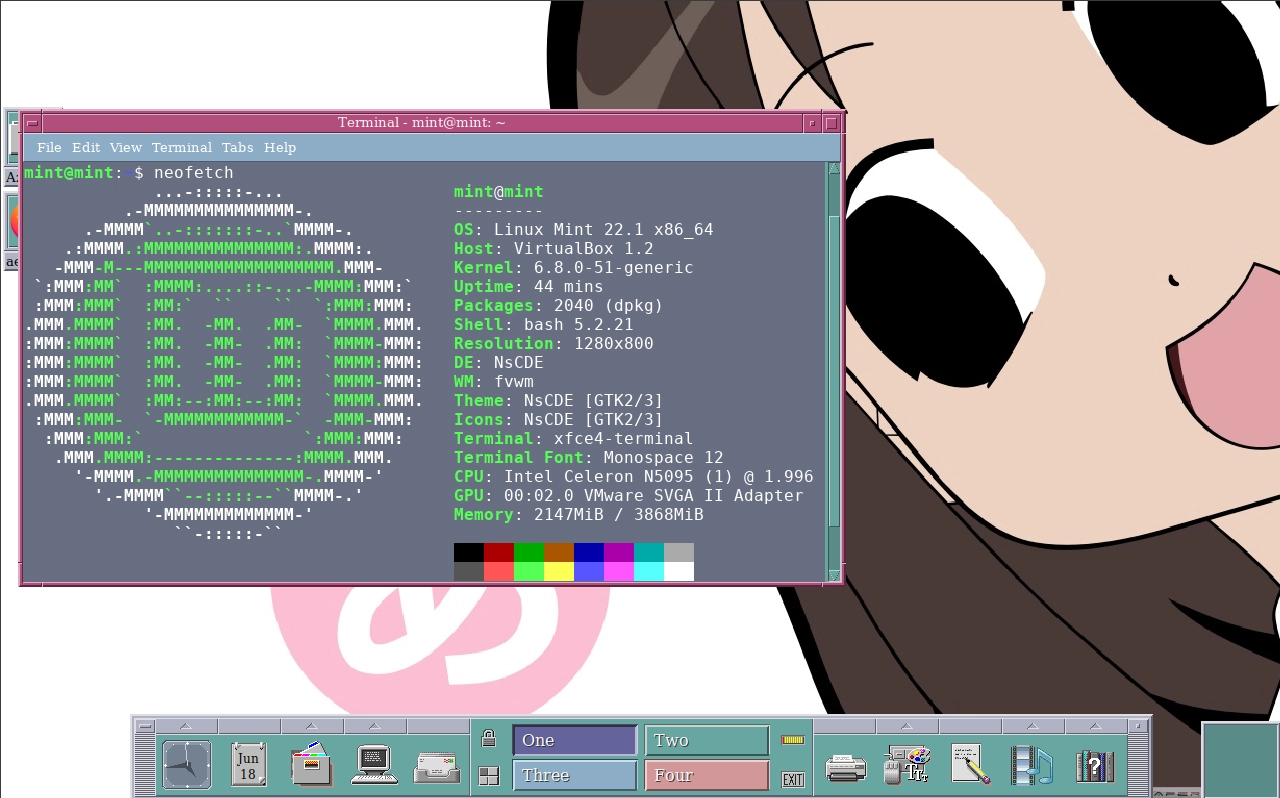This screenshot has height=798, width=1280.
Task: Click the front panel right move handle
Action: tap(1138, 765)
